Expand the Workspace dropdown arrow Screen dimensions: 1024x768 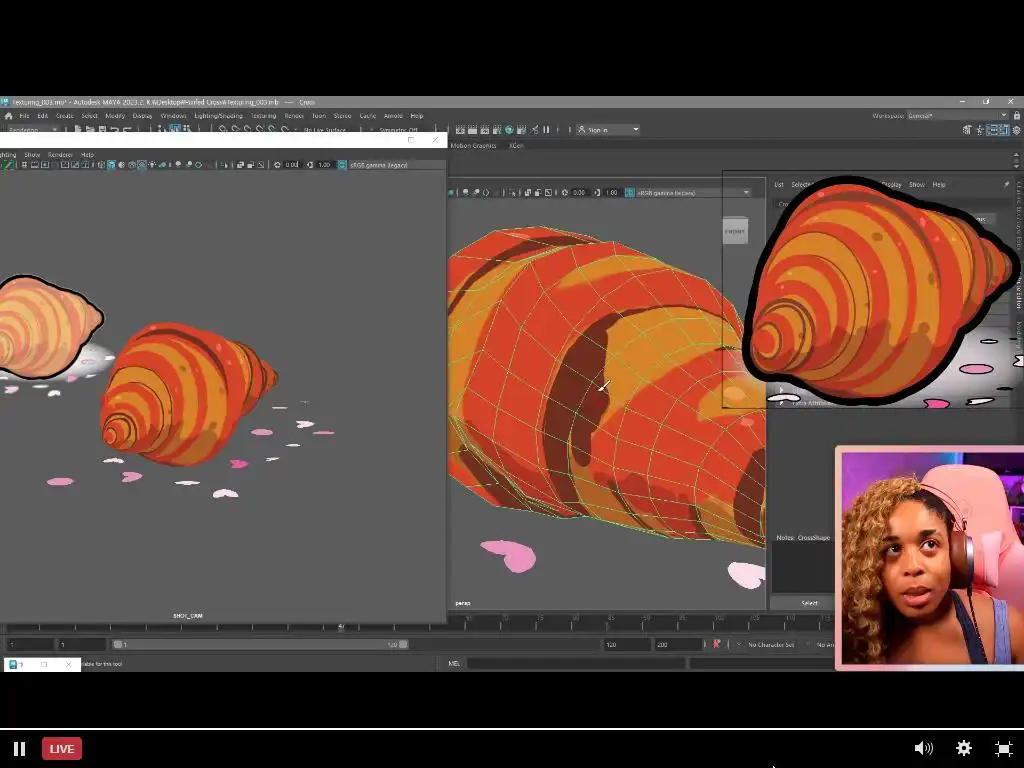[1004, 116]
